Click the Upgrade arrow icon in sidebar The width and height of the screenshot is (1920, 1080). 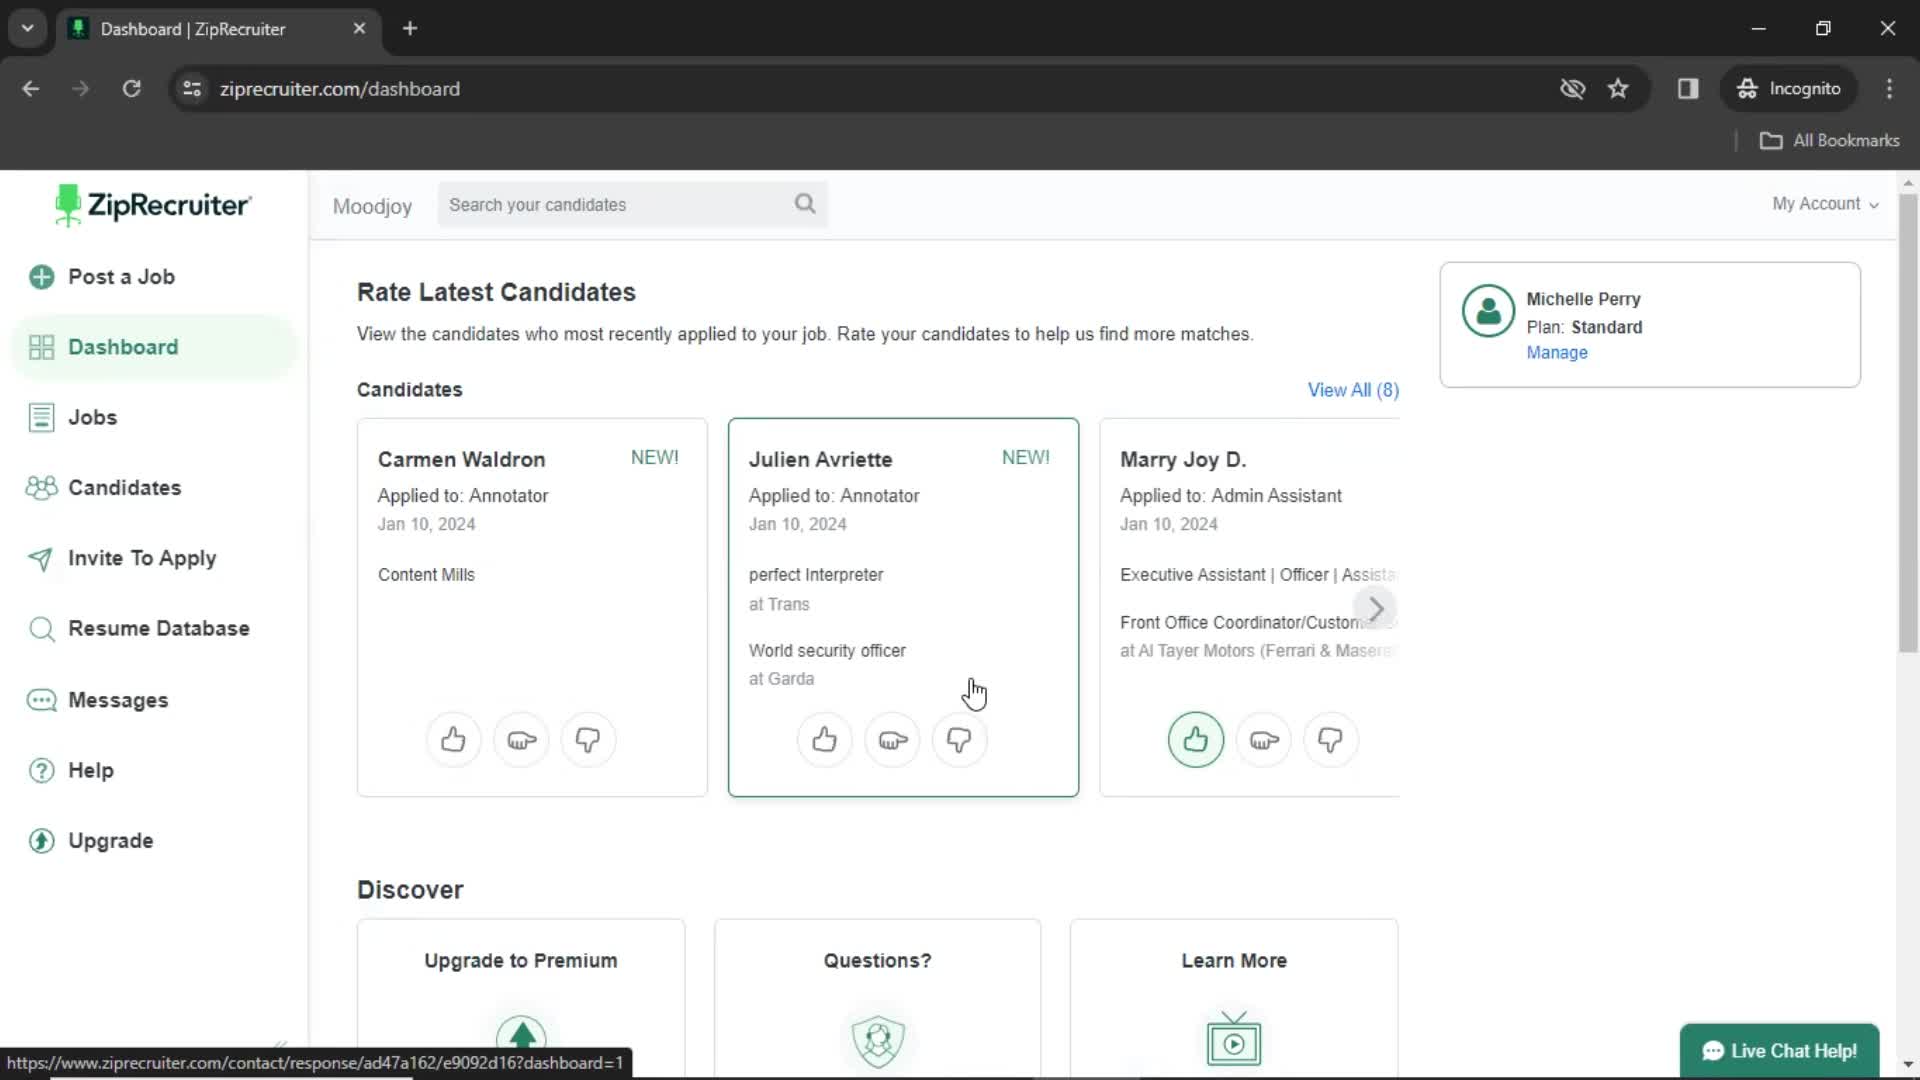point(41,841)
